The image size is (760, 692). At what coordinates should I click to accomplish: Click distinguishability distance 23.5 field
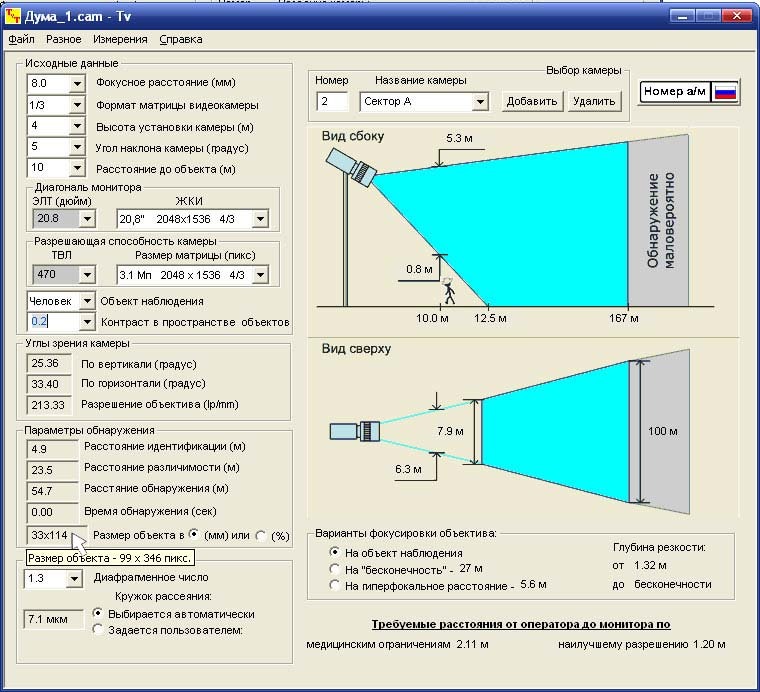pos(52,470)
